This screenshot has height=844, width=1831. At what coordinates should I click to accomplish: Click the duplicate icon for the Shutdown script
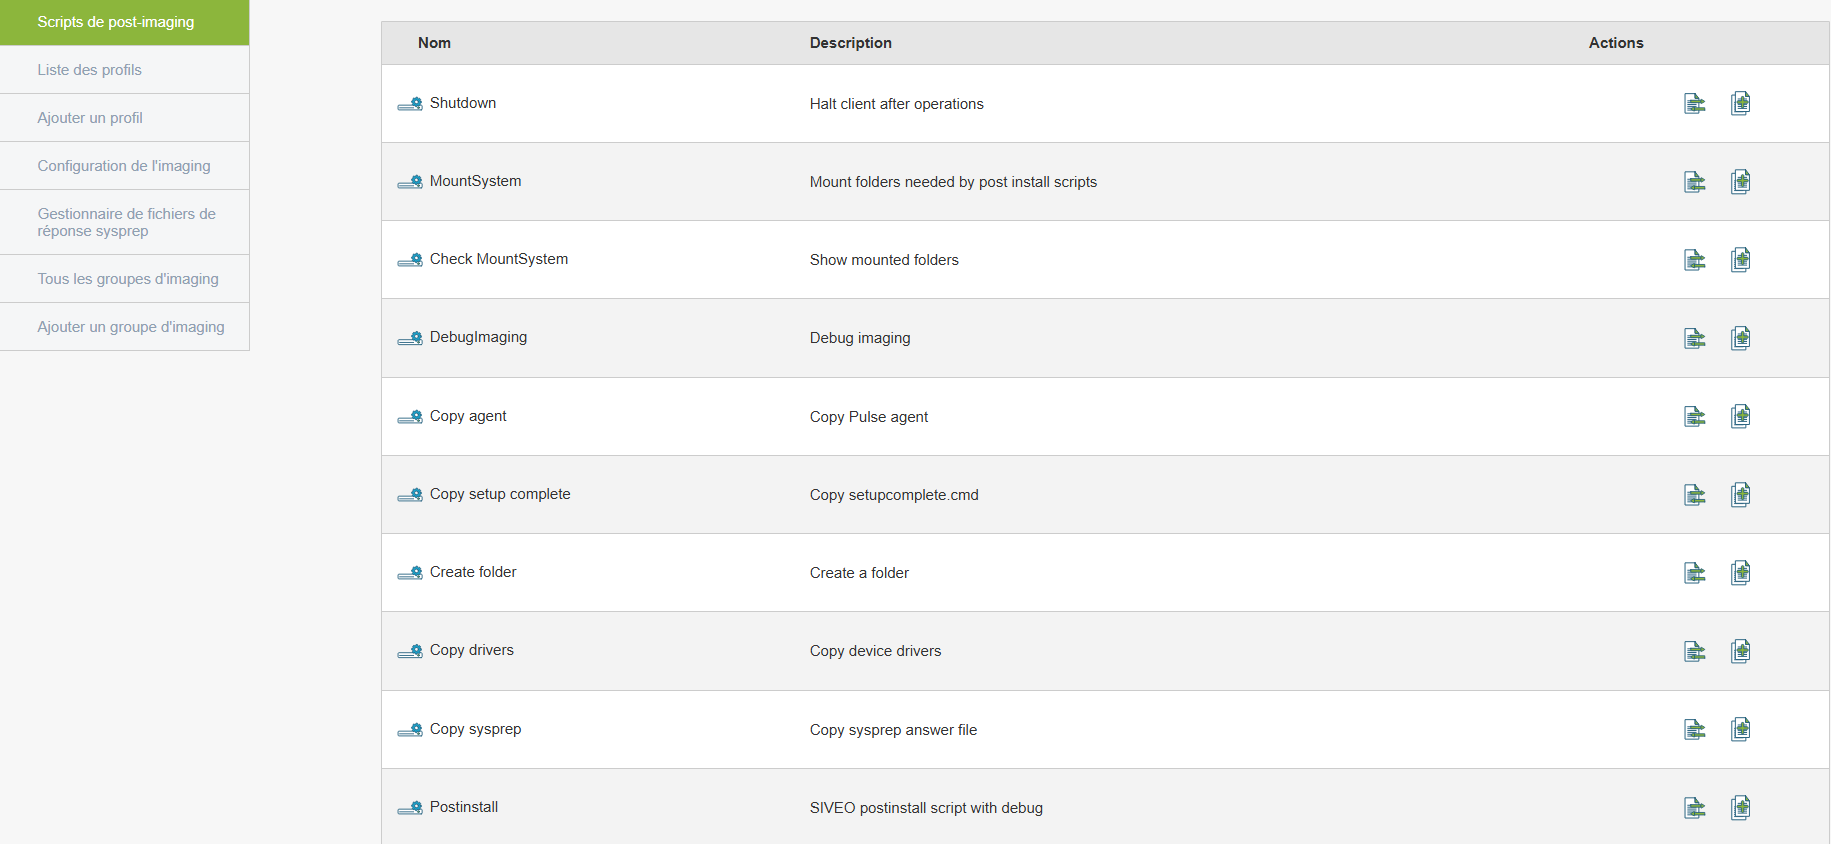pos(1740,103)
